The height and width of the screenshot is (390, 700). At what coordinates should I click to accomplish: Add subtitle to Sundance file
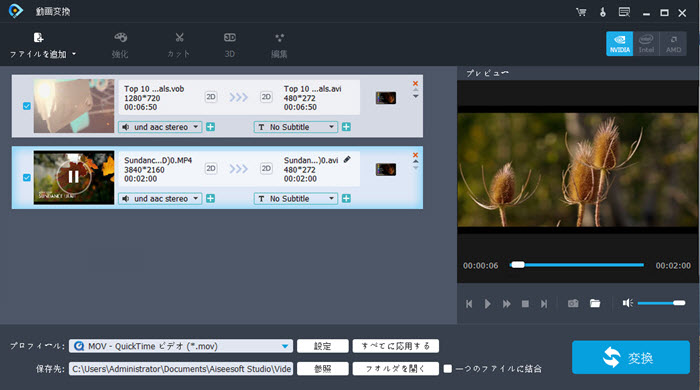coord(346,199)
